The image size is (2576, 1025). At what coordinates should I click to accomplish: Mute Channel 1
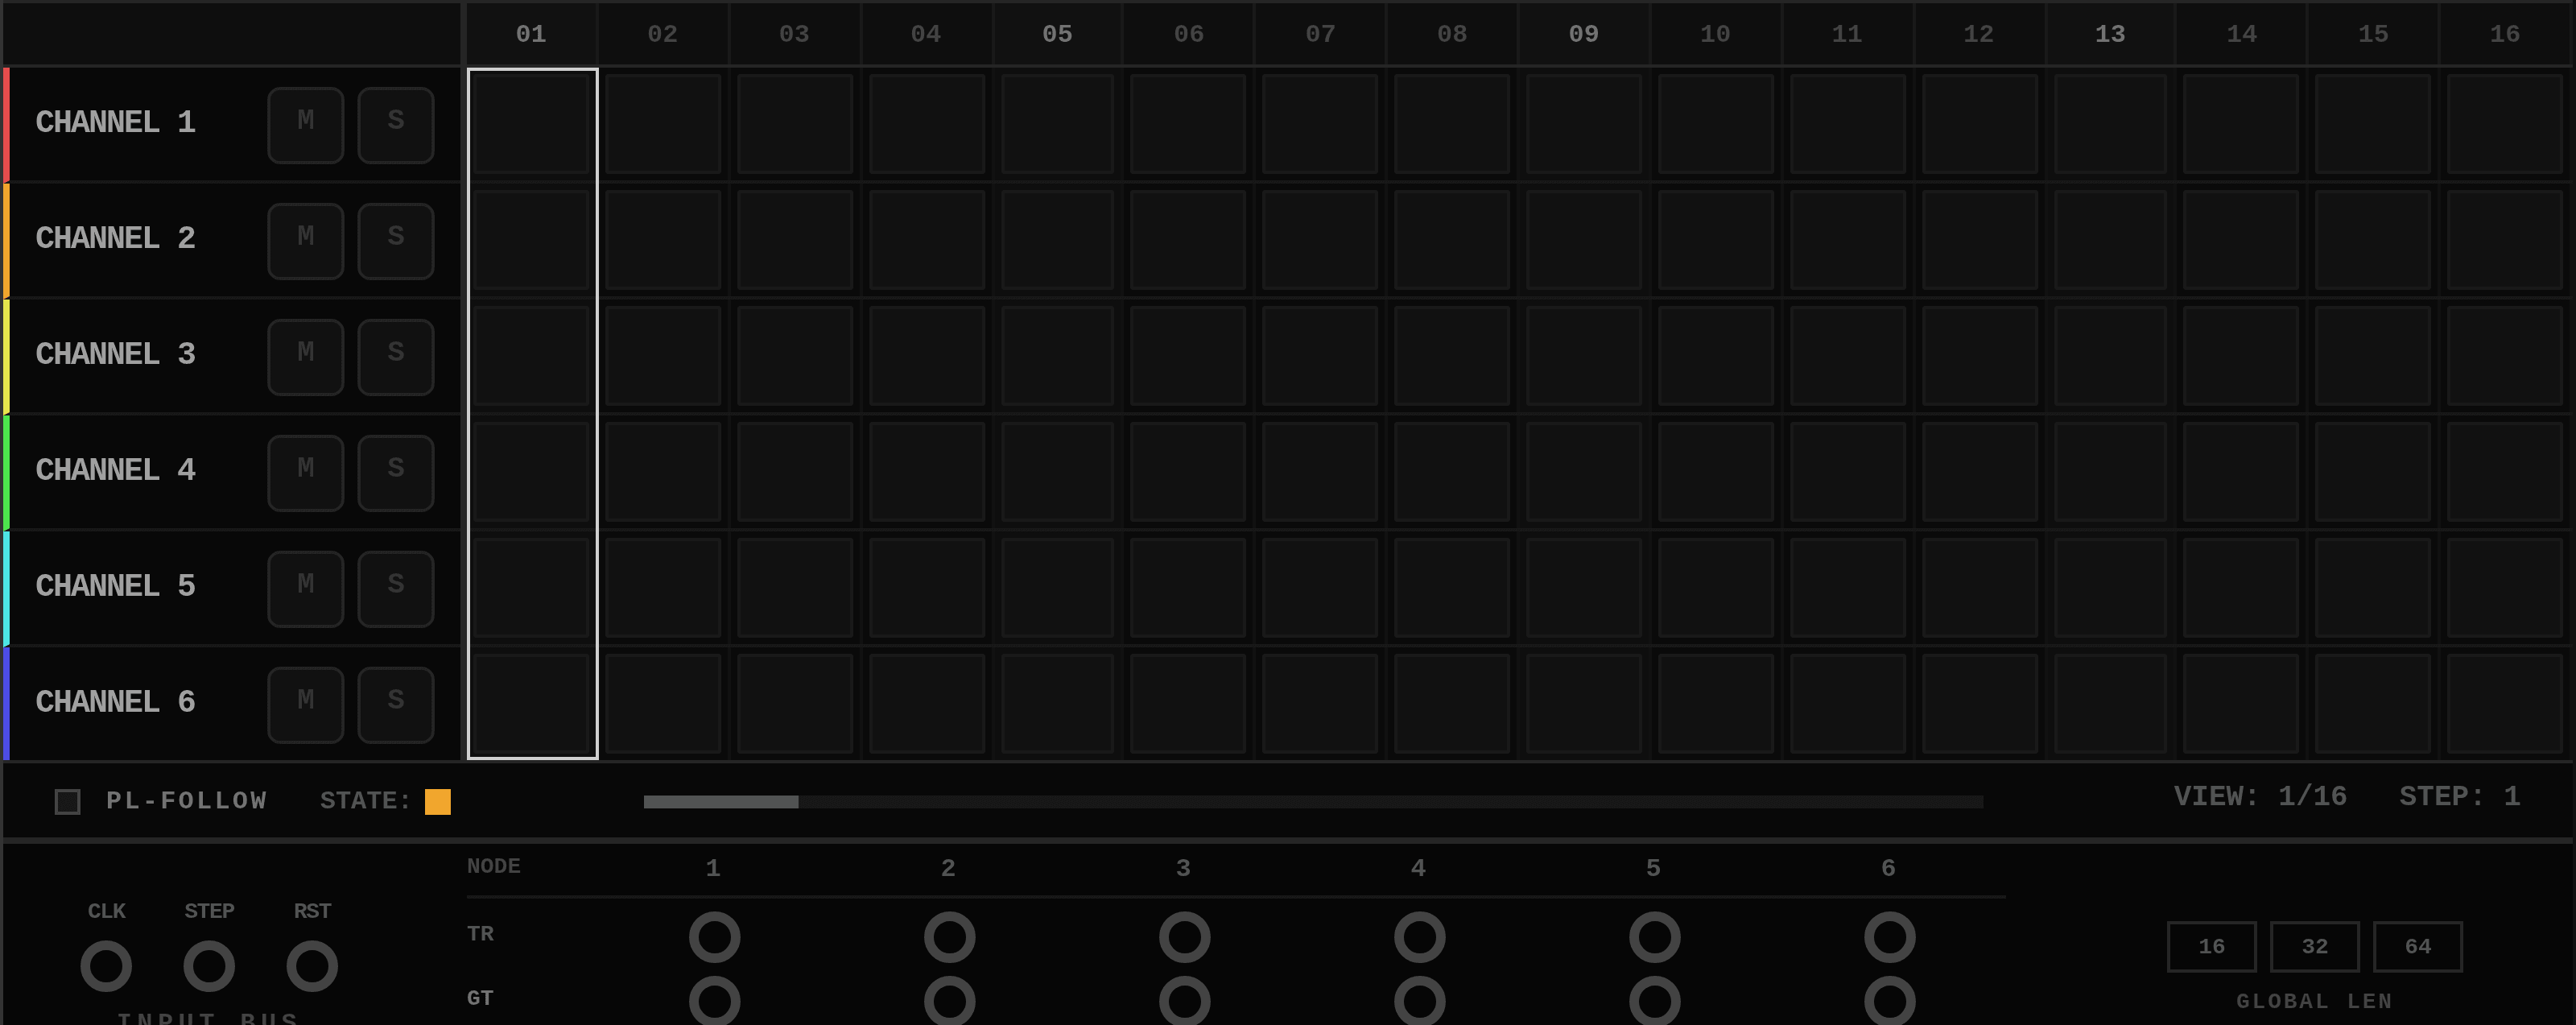click(x=305, y=125)
